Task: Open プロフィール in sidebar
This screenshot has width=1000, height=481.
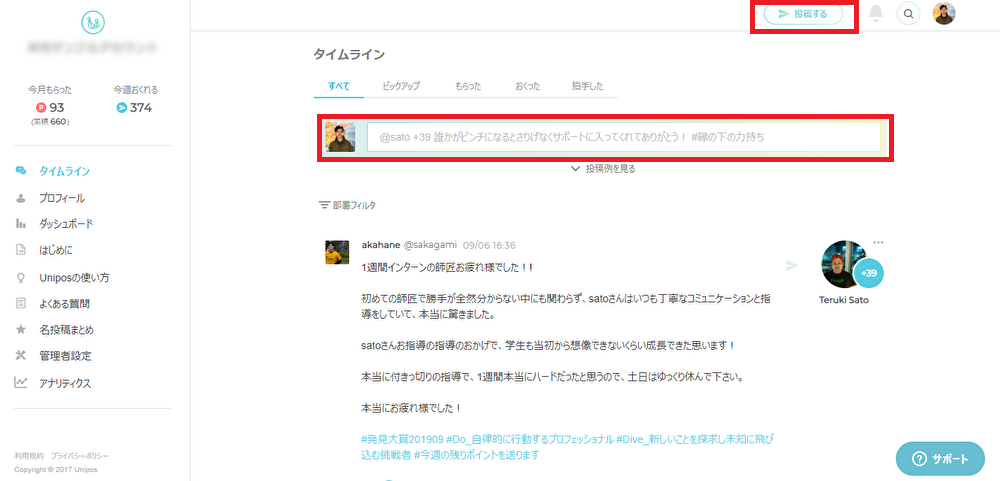Action: tap(61, 198)
